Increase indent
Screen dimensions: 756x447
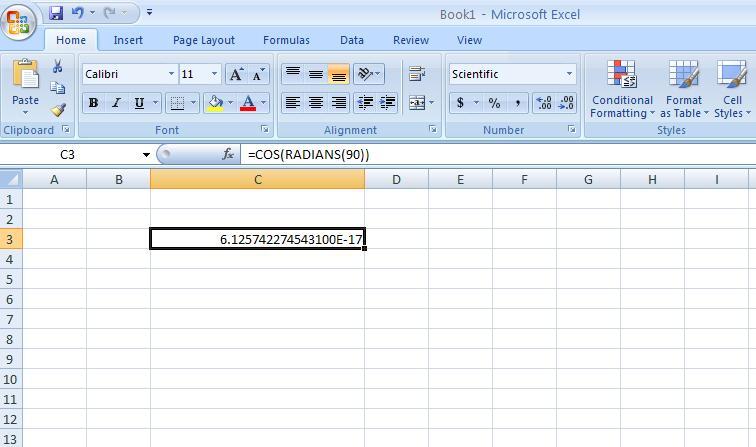[388, 103]
